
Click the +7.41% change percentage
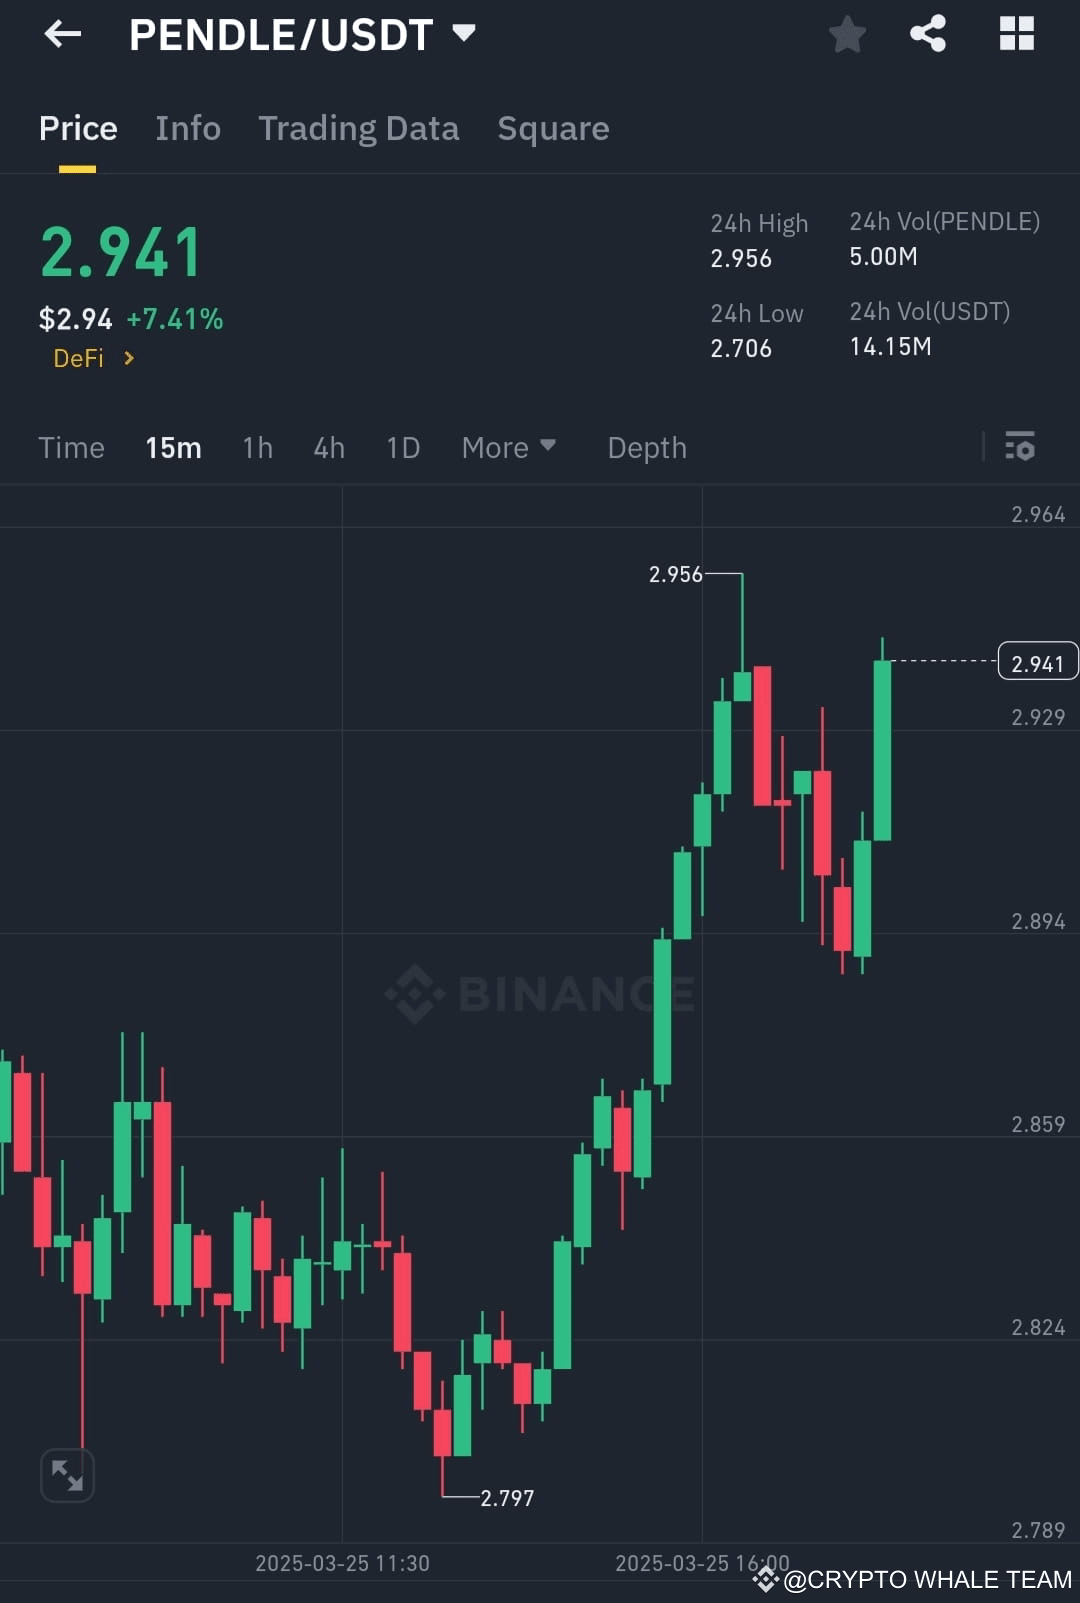(x=174, y=318)
